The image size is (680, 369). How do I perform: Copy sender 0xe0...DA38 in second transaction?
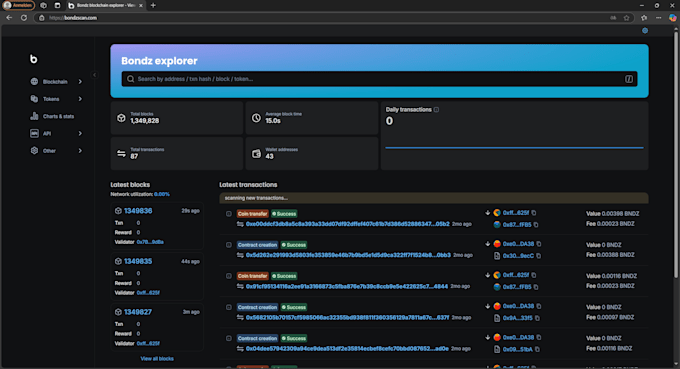(x=539, y=244)
